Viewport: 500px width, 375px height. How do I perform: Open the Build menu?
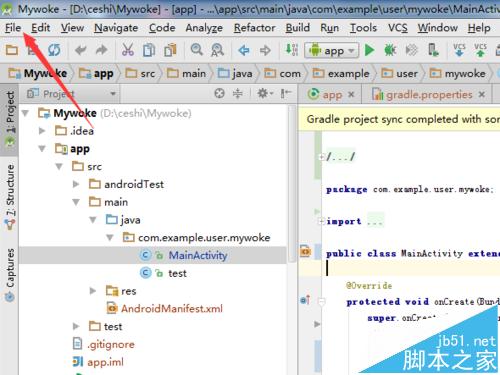click(298, 28)
